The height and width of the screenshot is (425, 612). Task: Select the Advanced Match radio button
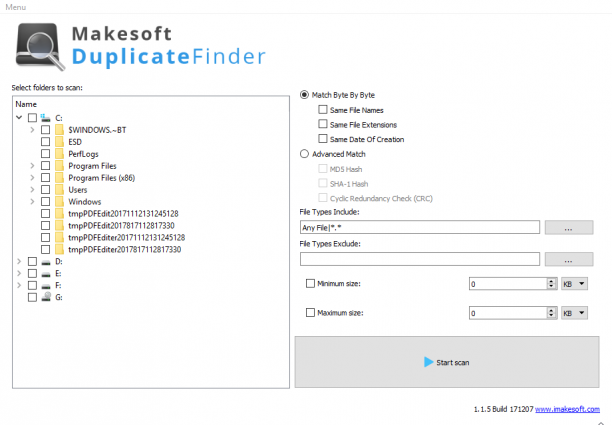[x=304, y=154]
